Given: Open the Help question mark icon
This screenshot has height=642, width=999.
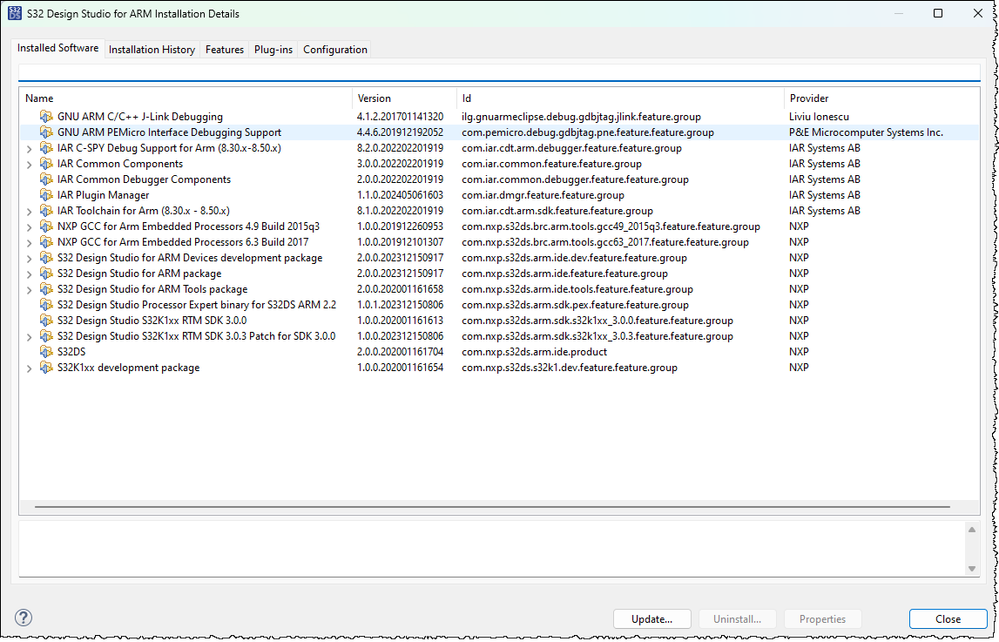Looking at the screenshot, I should pos(21,618).
